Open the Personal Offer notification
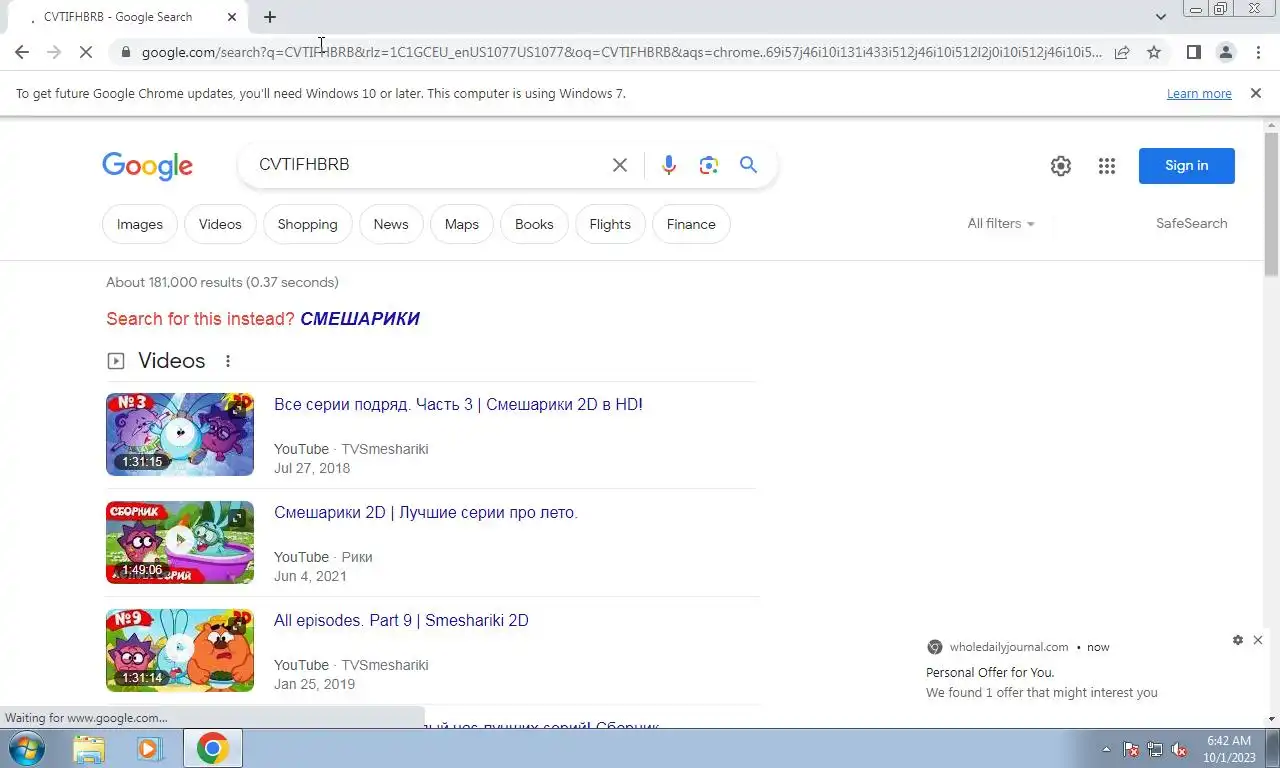This screenshot has height=768, width=1280. 1091,672
